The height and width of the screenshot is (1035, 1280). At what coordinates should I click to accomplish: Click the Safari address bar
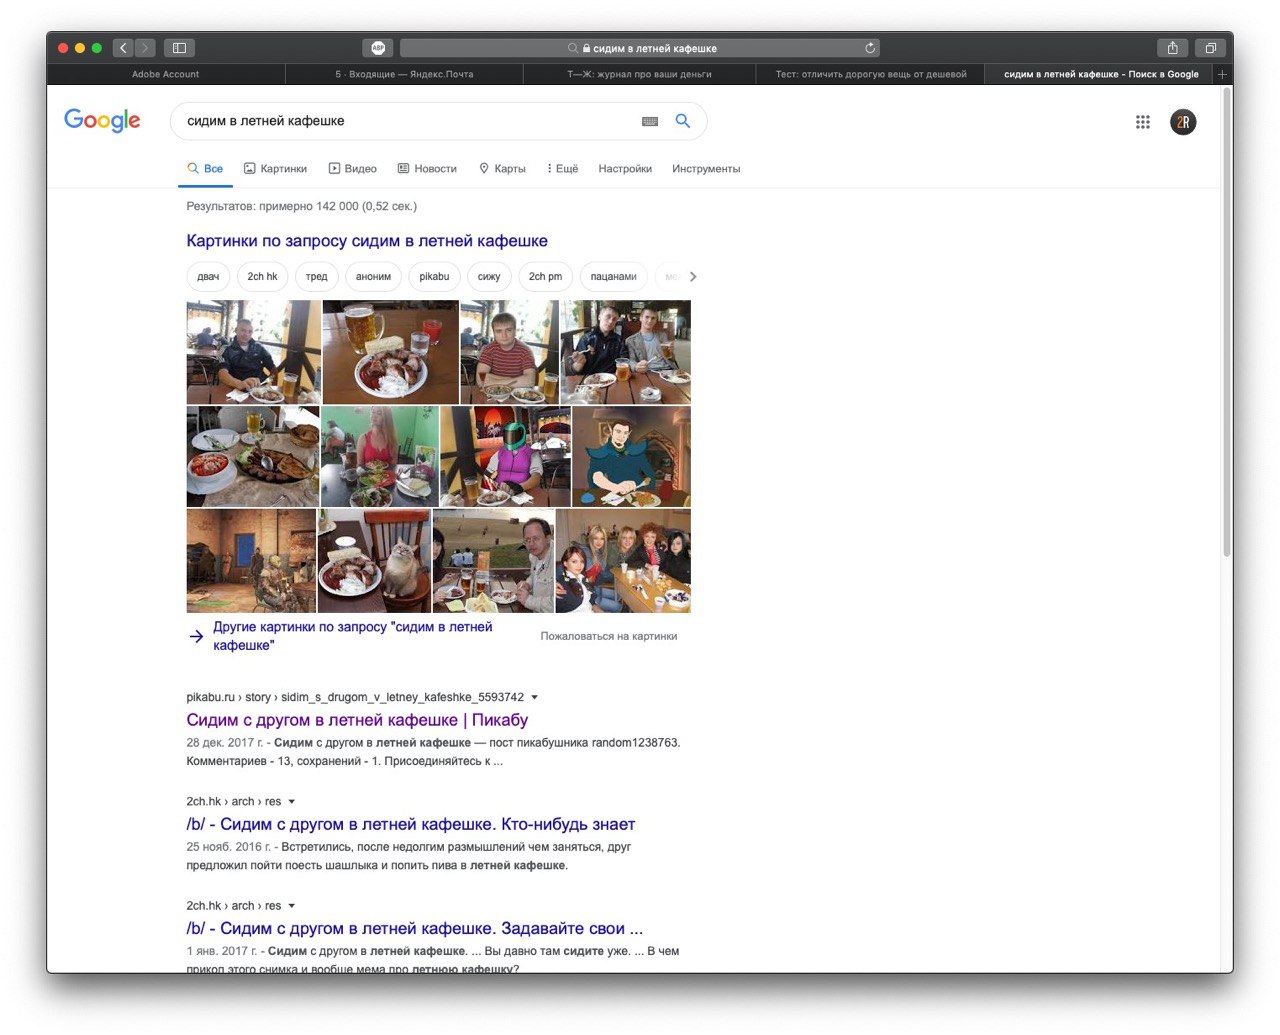point(640,48)
